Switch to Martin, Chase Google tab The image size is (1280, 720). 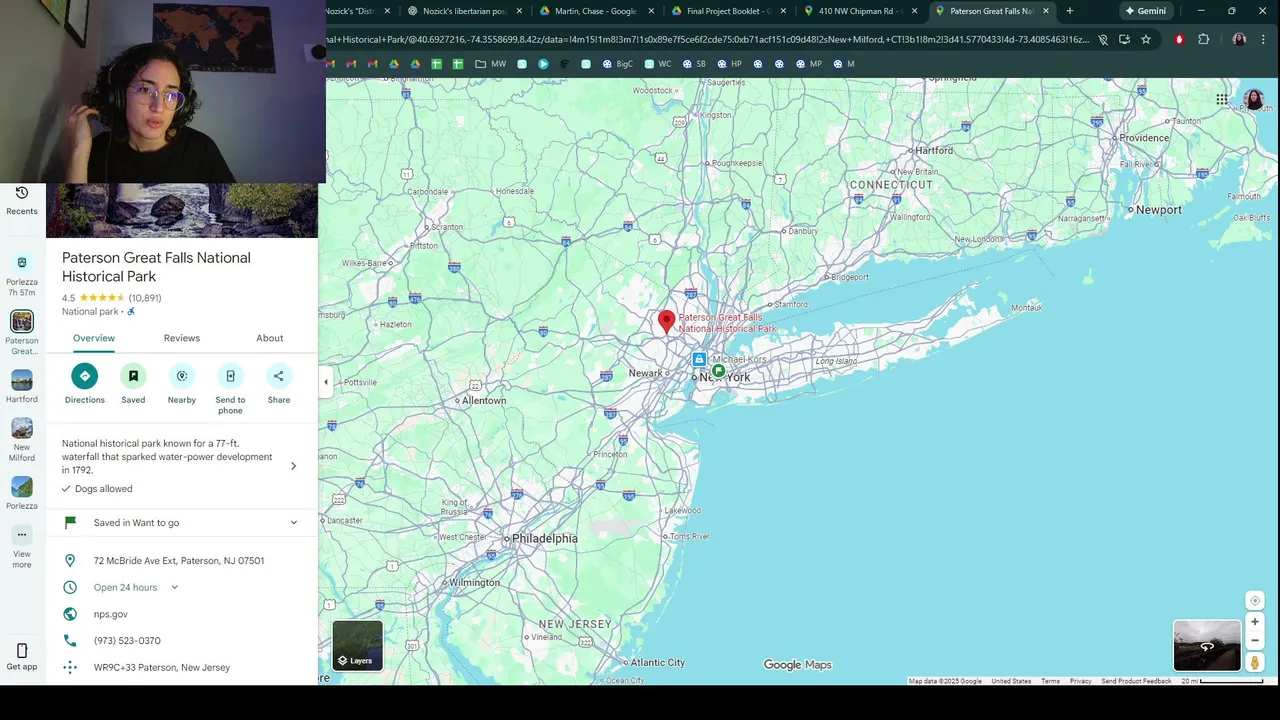coord(596,11)
